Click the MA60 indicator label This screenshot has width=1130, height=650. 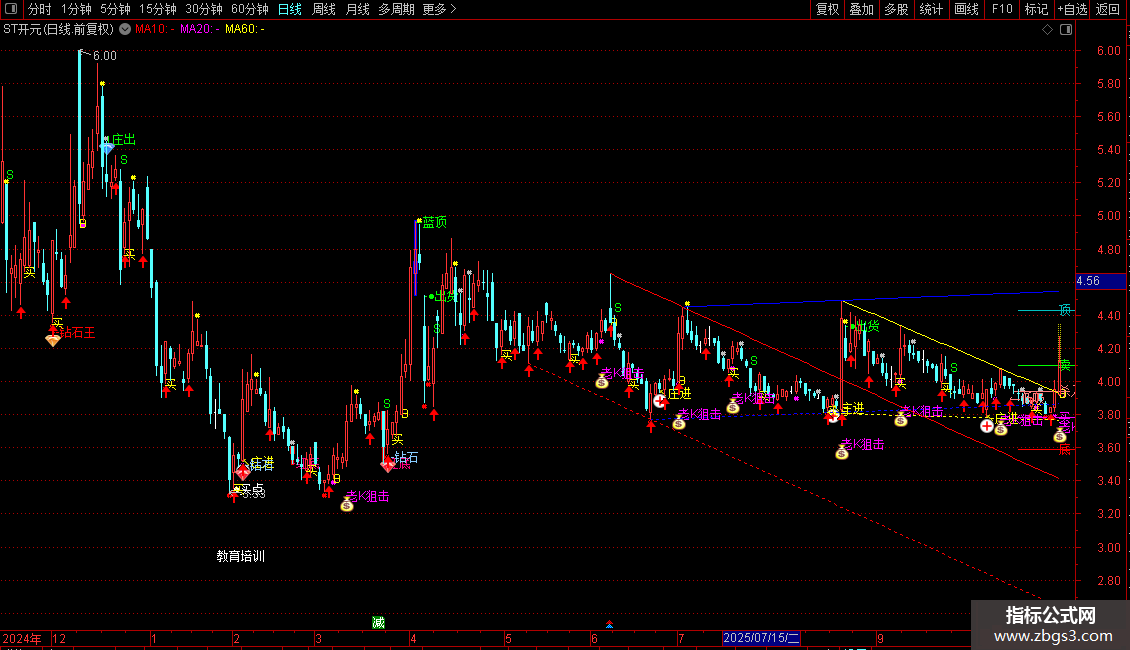tap(244, 29)
